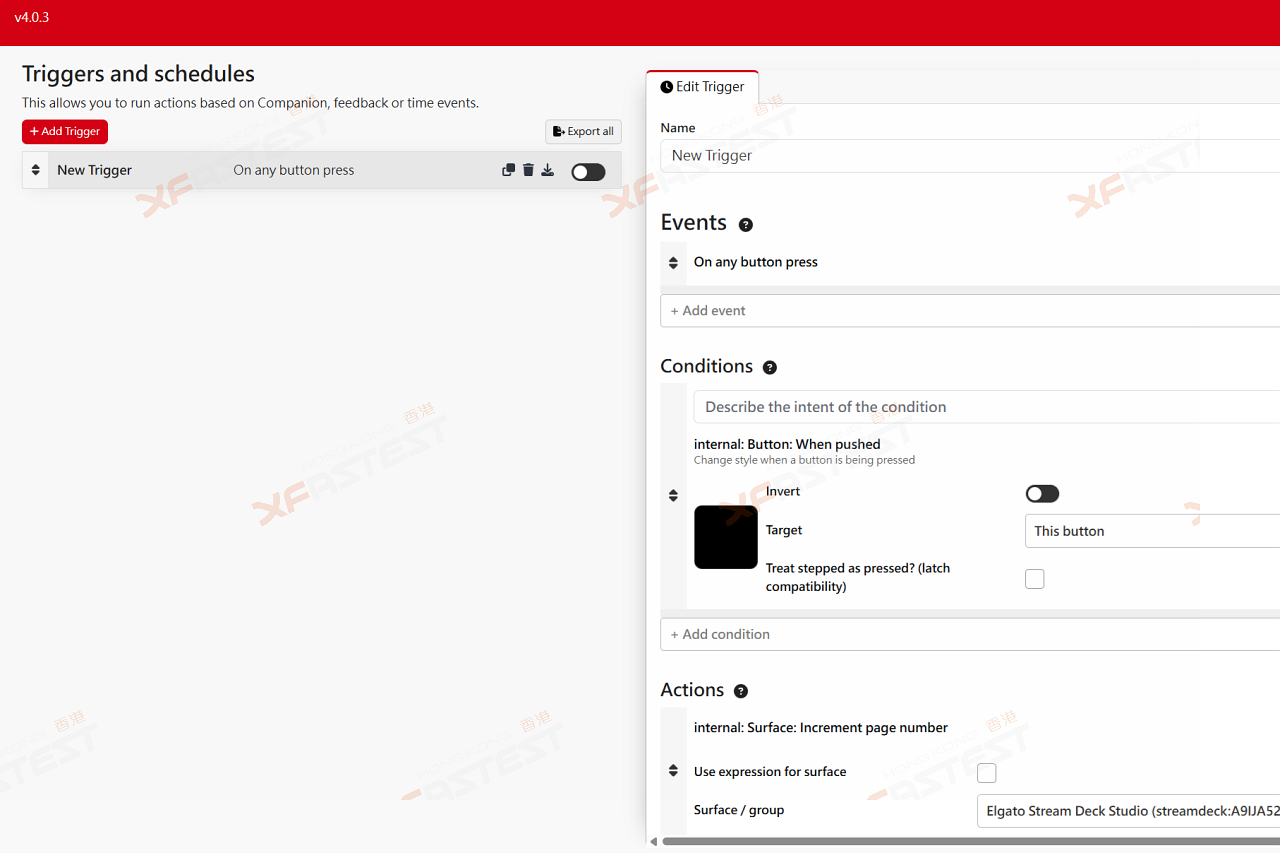Delete New Trigger using the trash icon

coord(528,170)
